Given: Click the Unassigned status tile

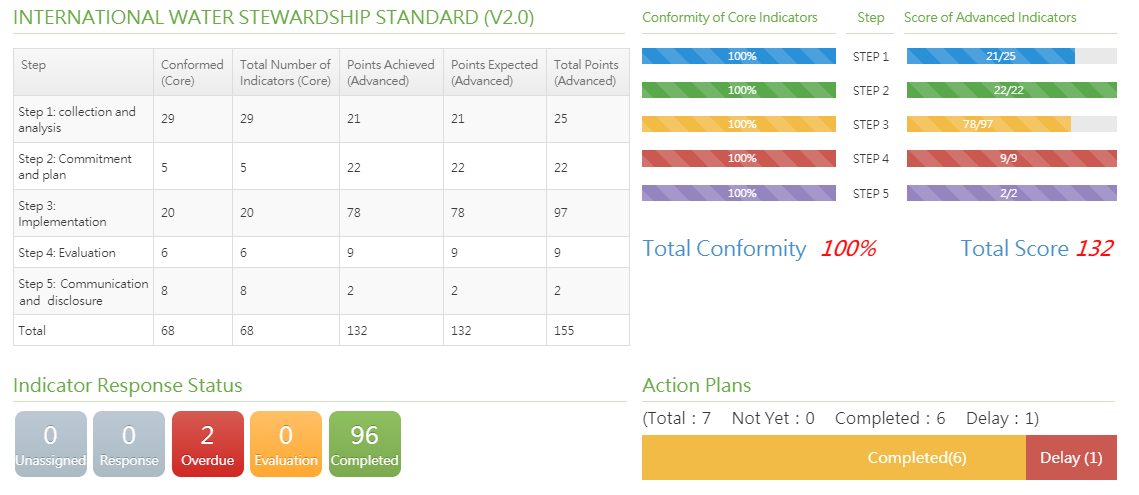Looking at the screenshot, I should 50,444.
